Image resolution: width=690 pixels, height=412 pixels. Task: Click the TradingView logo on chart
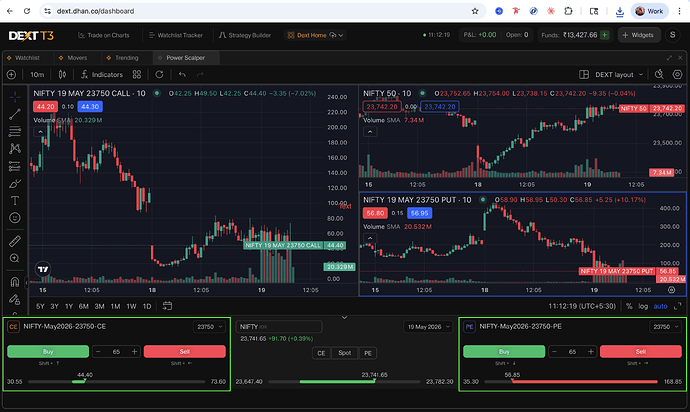coord(43,269)
